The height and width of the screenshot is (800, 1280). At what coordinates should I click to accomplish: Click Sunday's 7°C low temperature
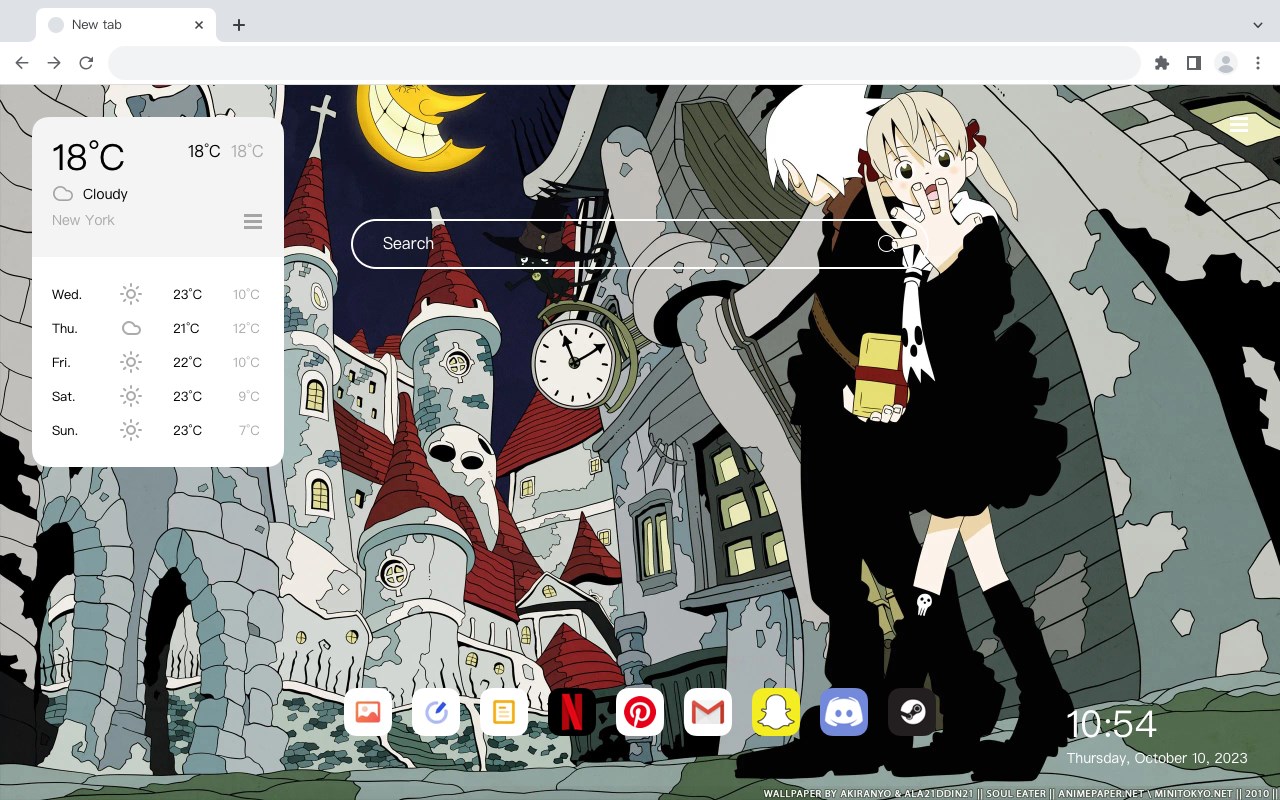249,430
